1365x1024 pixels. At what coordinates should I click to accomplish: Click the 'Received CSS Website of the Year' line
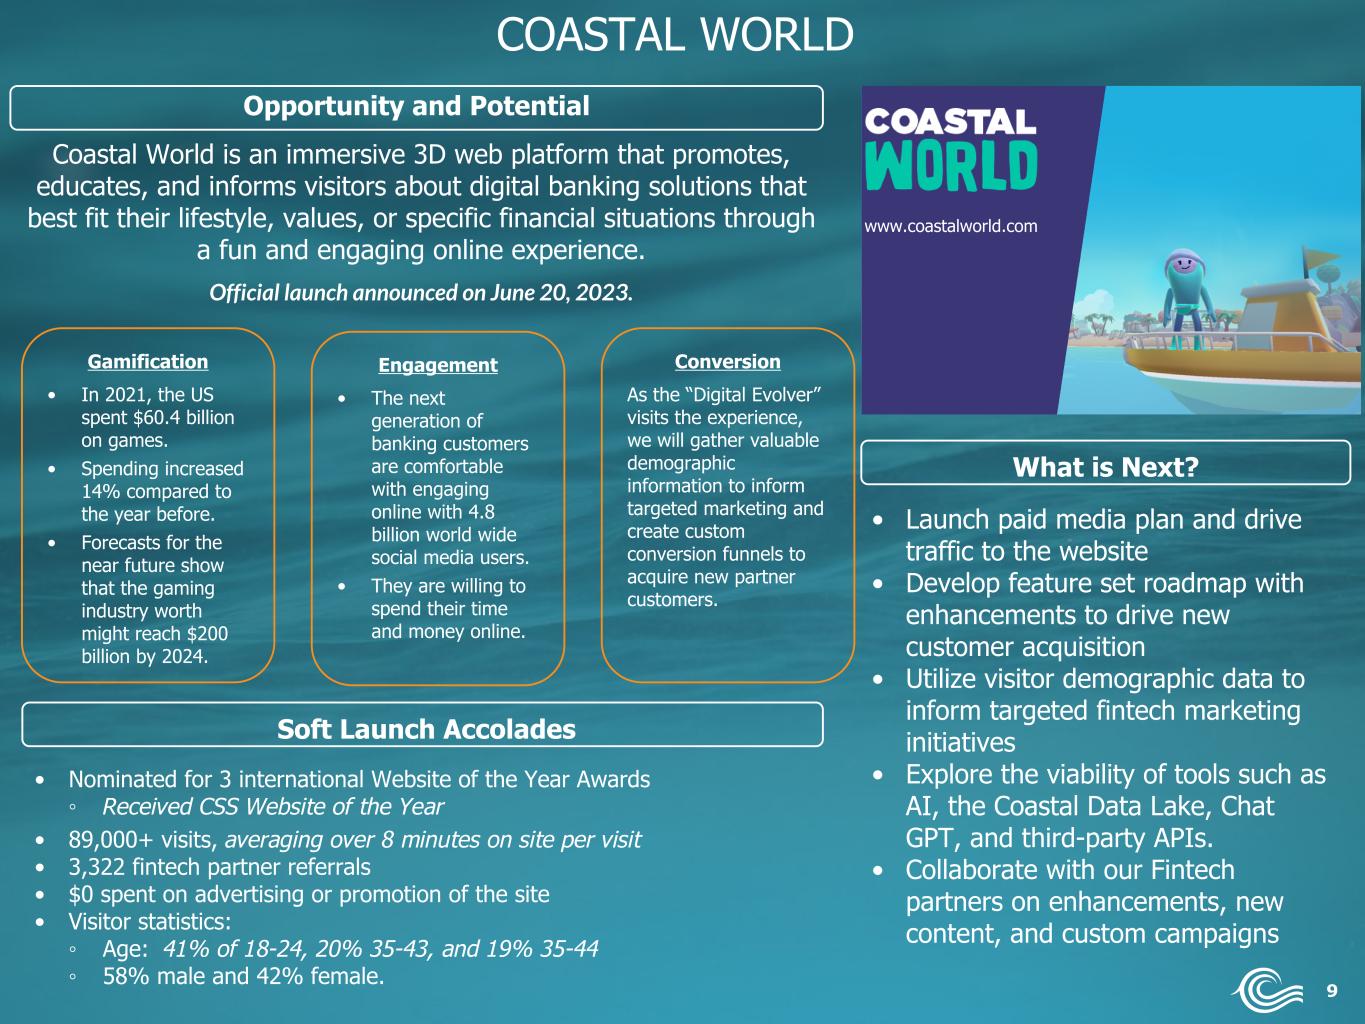click(x=273, y=806)
